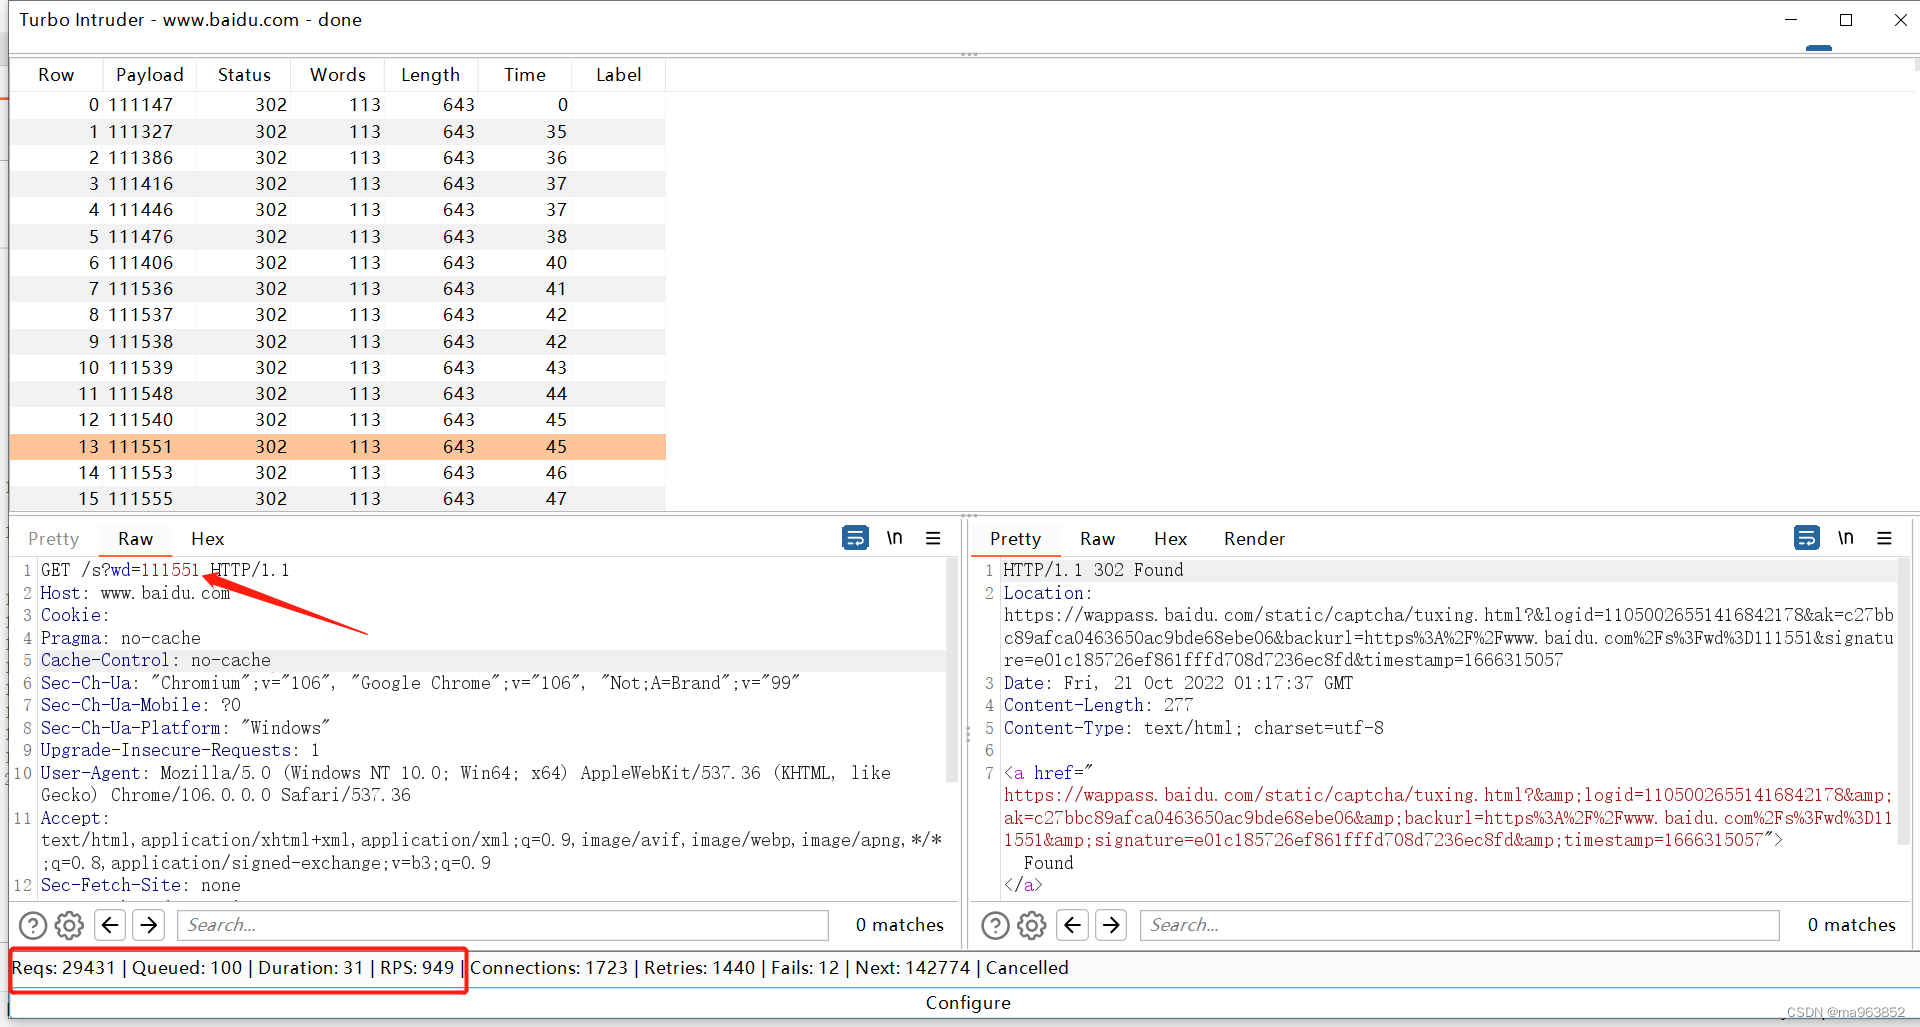Select result row with payload 111538
Image resolution: width=1920 pixels, height=1027 pixels.
tap(338, 341)
